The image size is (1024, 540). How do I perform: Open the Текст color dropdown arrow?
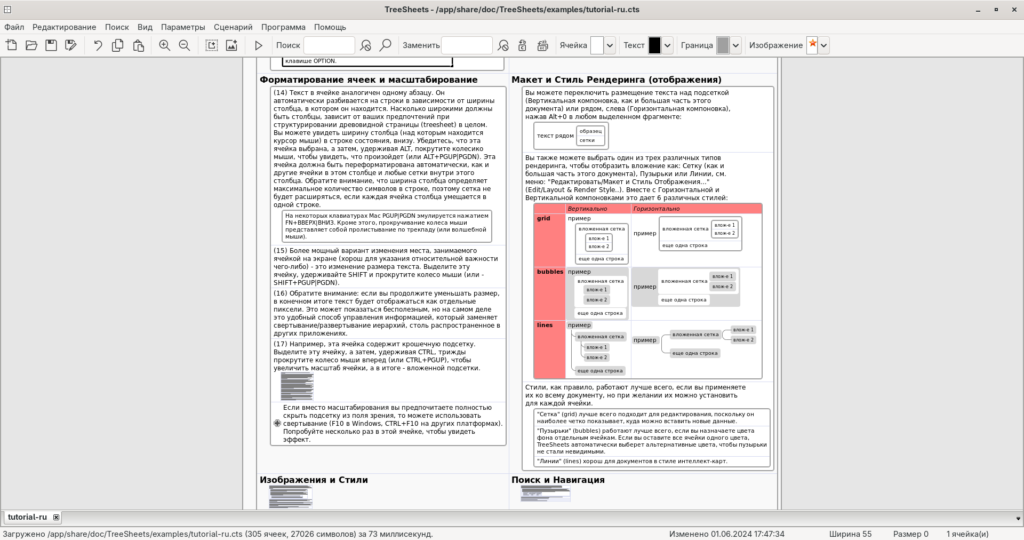coord(667,45)
